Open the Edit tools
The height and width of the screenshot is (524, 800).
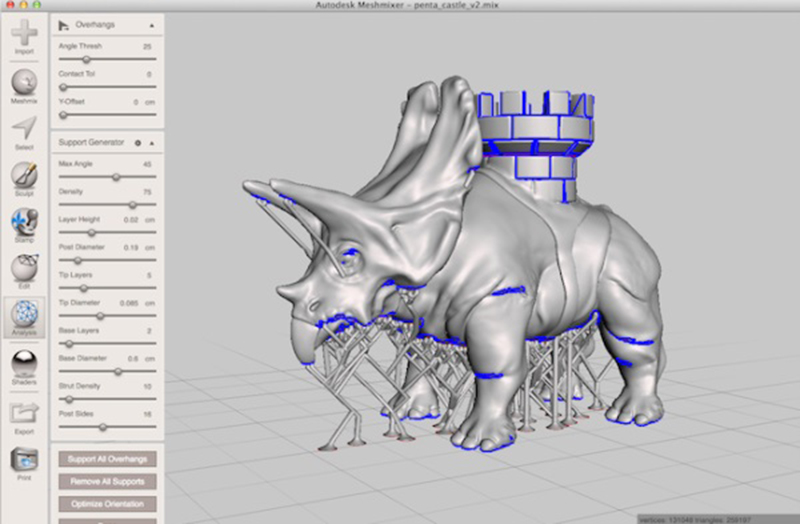coord(24,268)
